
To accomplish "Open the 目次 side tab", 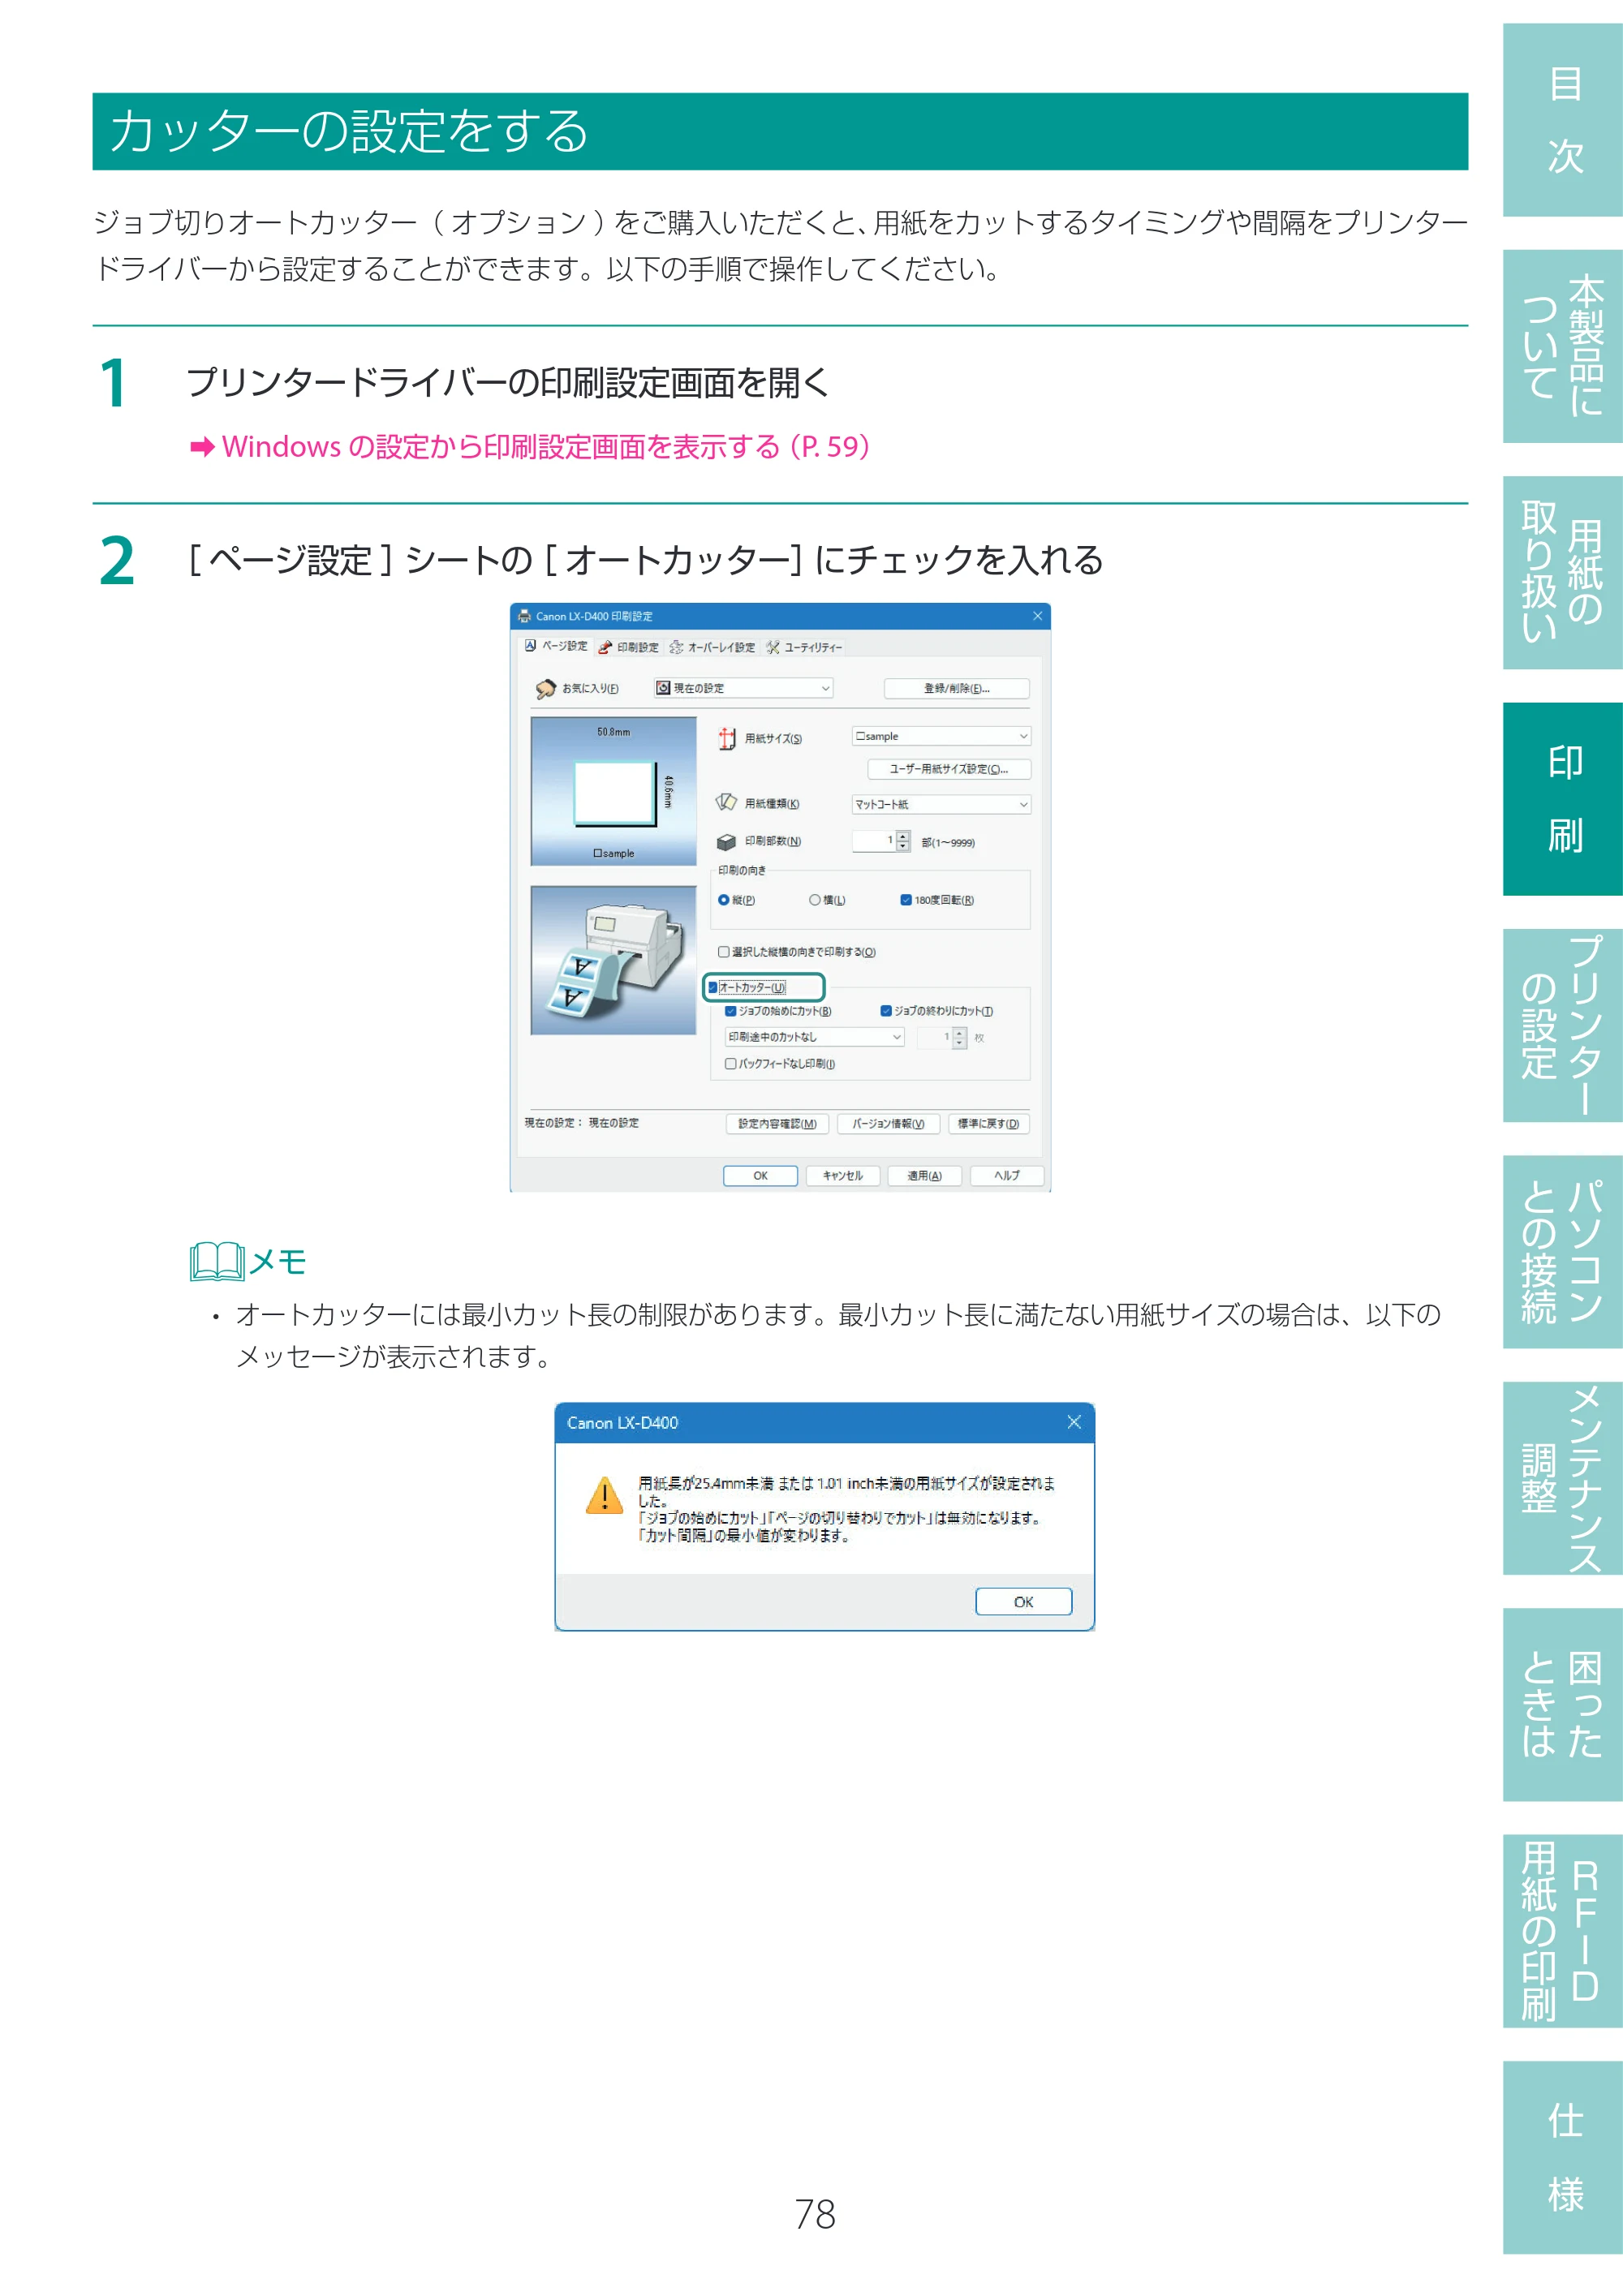I will tap(1563, 120).
